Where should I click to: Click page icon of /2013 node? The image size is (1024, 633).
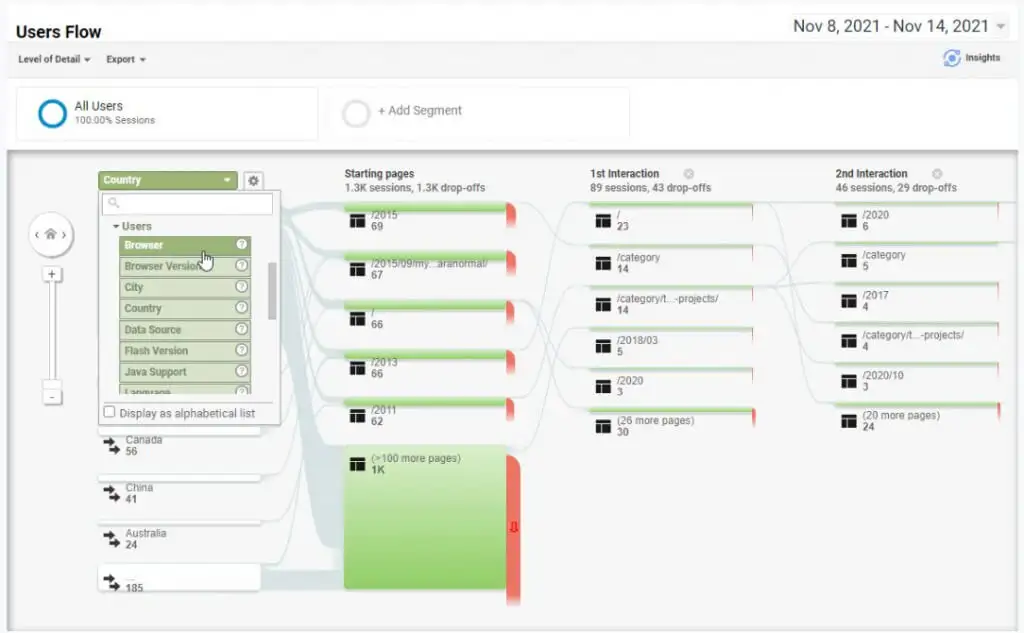click(x=357, y=368)
